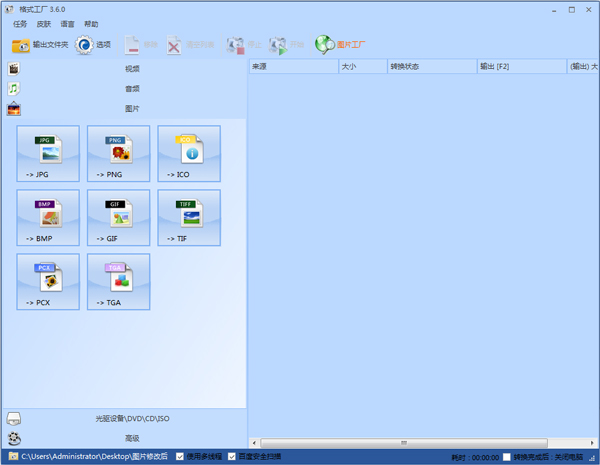
Task: Click the -> PCX format icon
Action: tap(48, 281)
